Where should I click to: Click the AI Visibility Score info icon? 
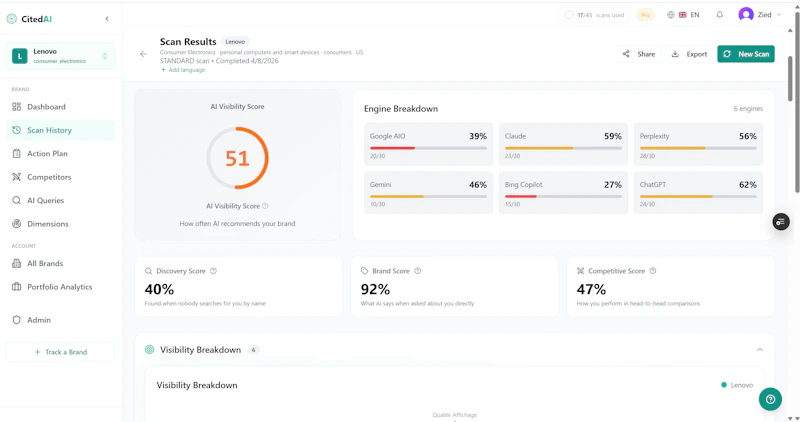[265, 206]
